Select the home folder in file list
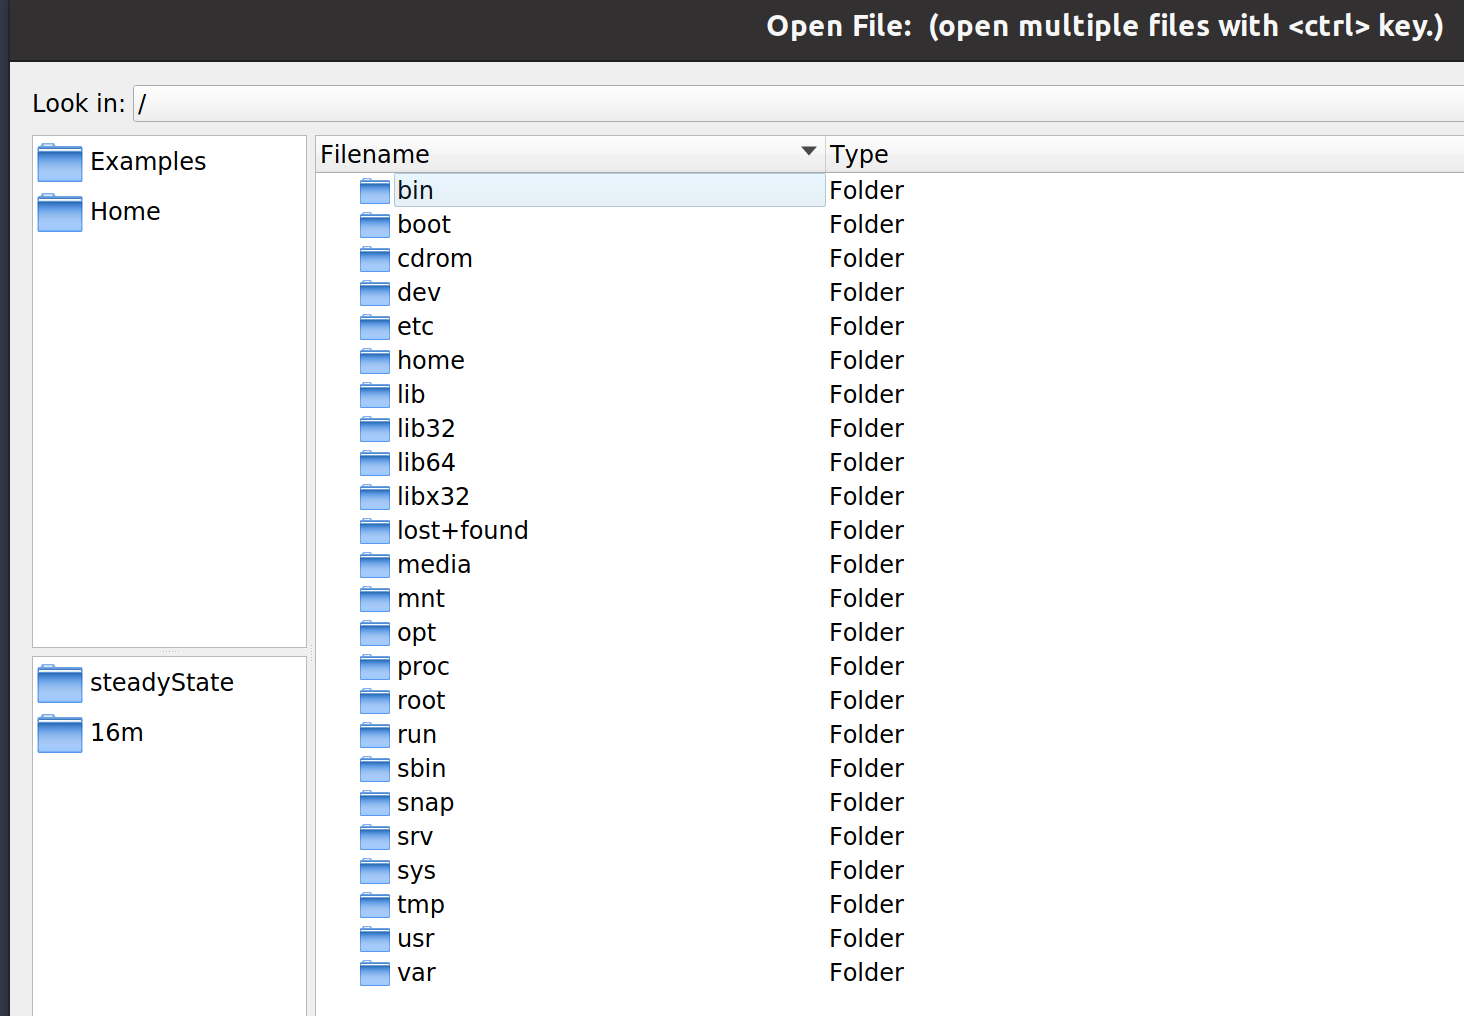The height and width of the screenshot is (1016, 1464). (431, 361)
